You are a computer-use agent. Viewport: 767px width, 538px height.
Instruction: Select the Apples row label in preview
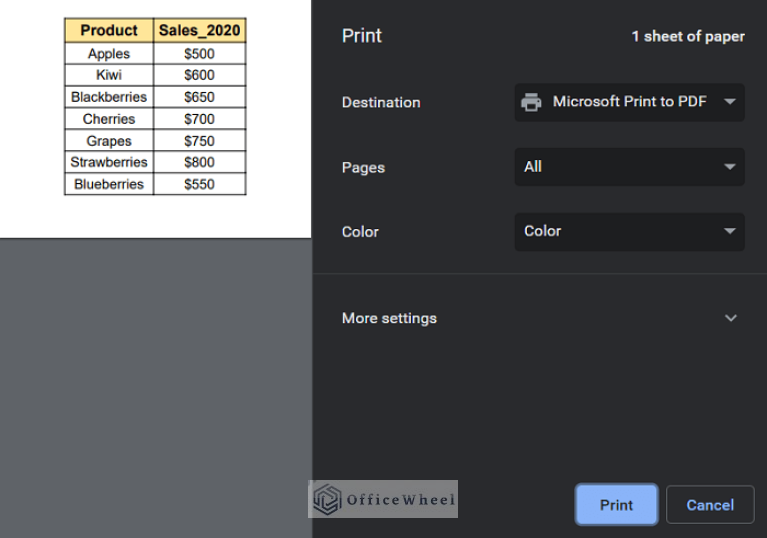[109, 54]
